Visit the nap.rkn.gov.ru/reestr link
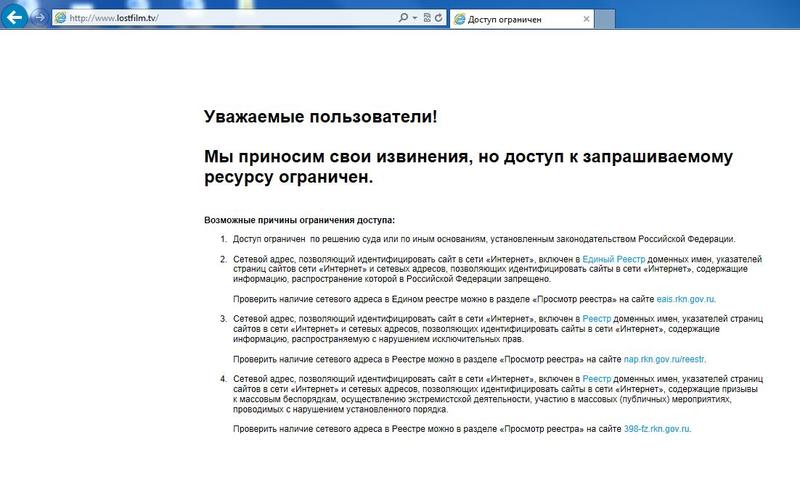The height and width of the screenshot is (487, 800). pos(664,360)
